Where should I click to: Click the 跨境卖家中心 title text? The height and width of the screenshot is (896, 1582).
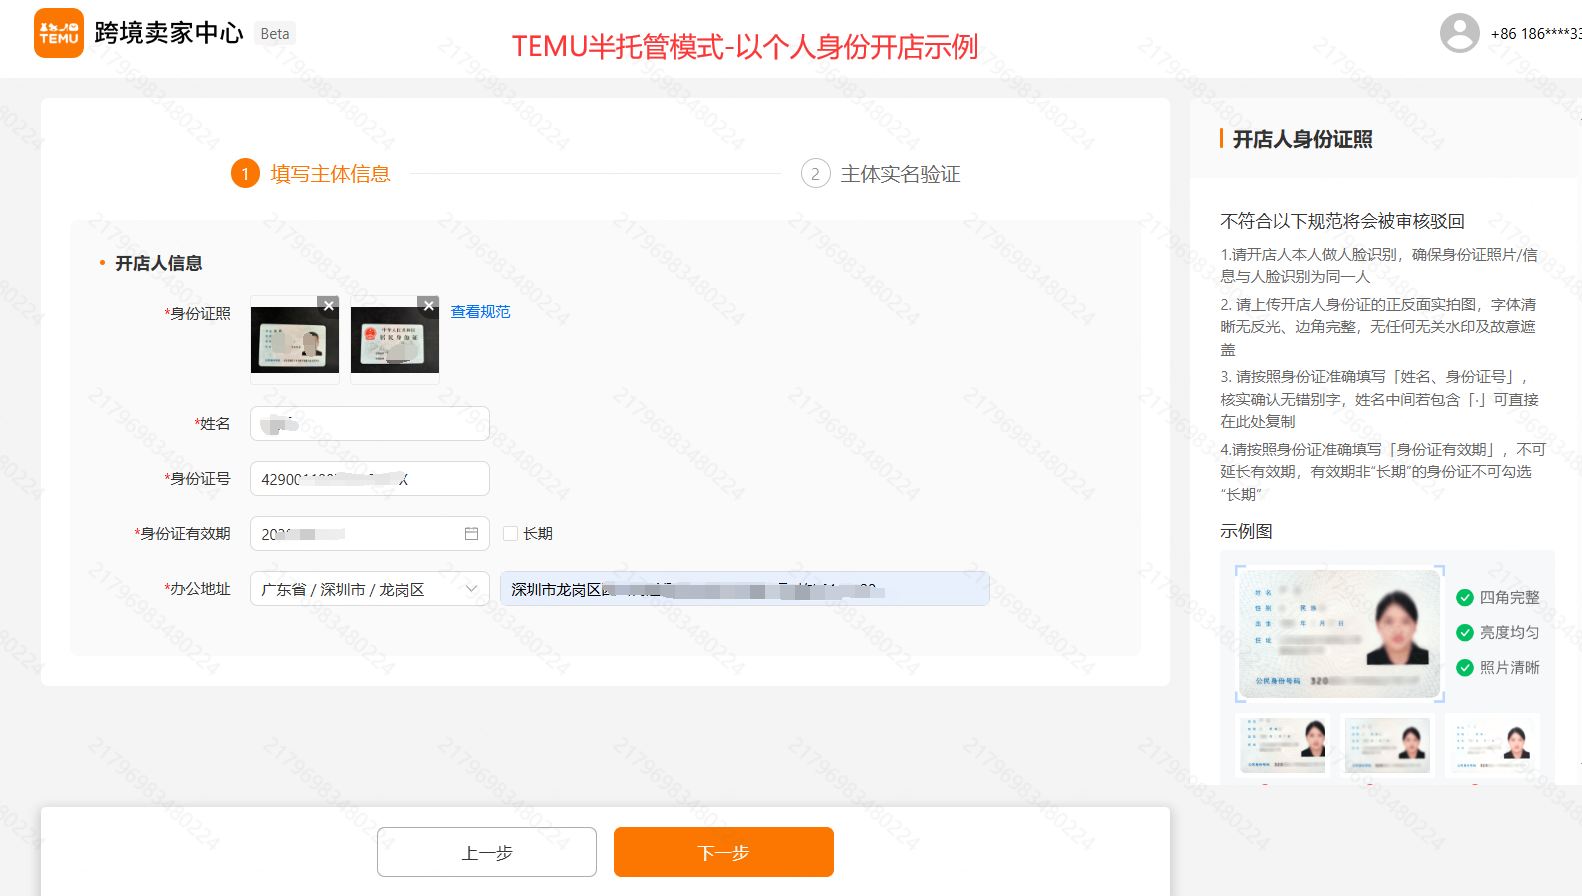(169, 33)
